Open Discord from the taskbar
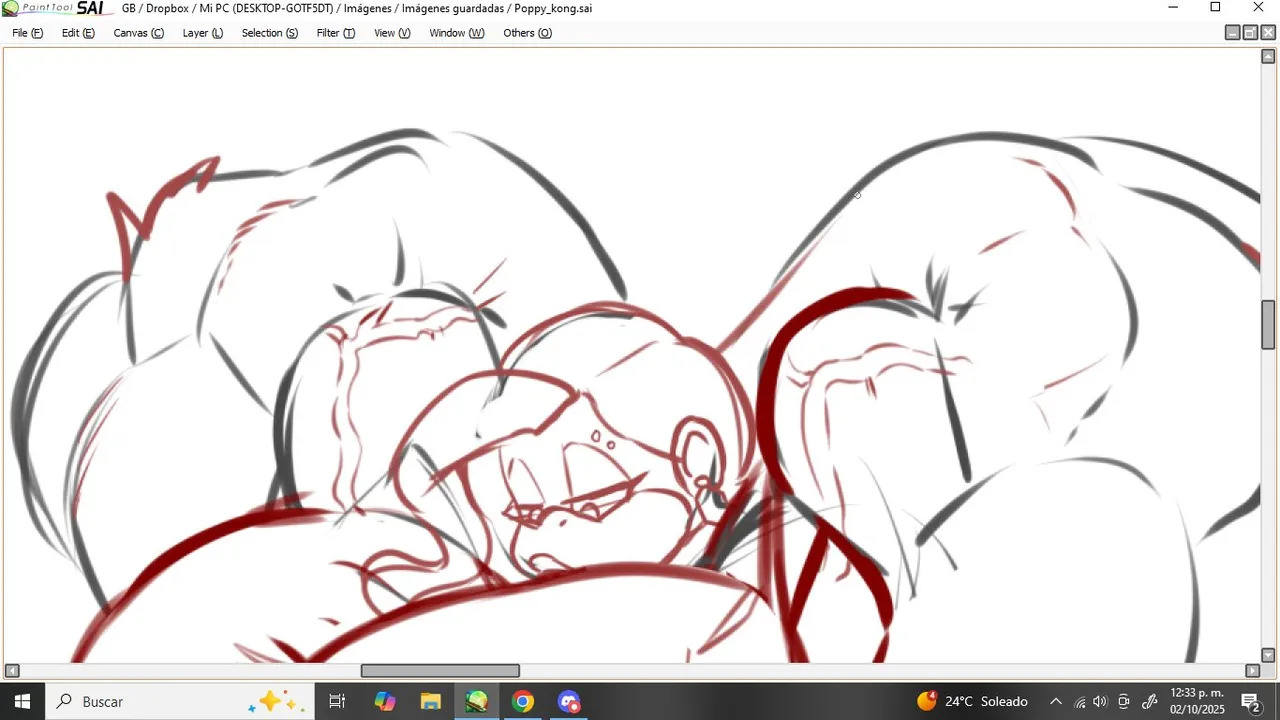1280x720 pixels. coord(569,701)
